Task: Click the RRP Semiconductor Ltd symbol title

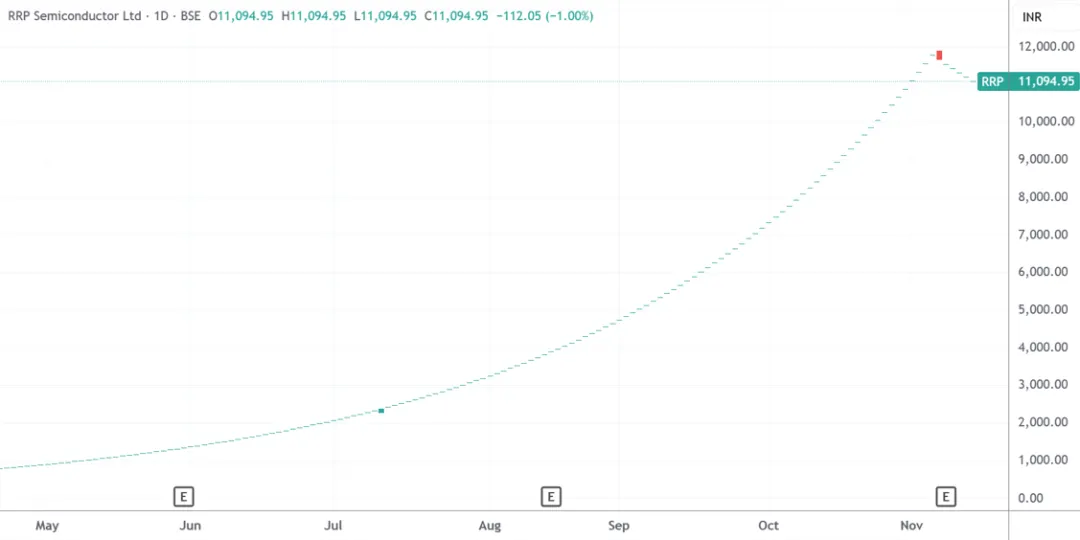Action: pyautogui.click(x=76, y=17)
